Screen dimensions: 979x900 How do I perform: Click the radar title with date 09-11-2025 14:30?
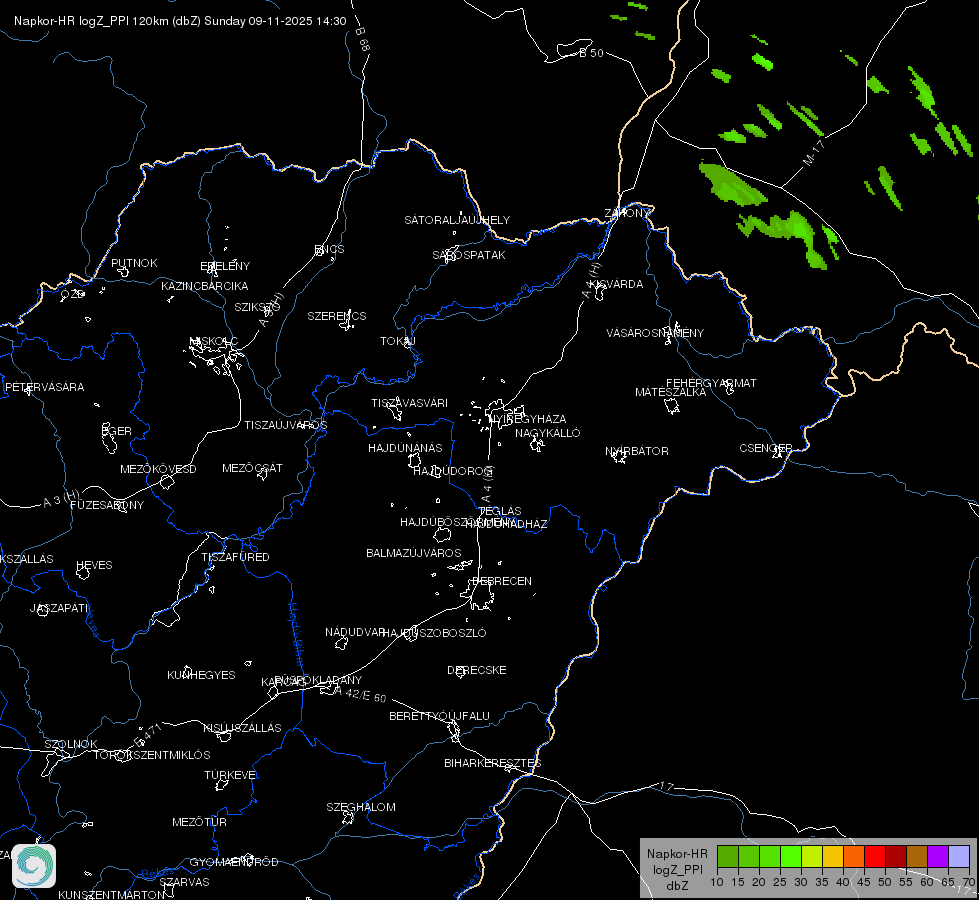[x=180, y=21]
